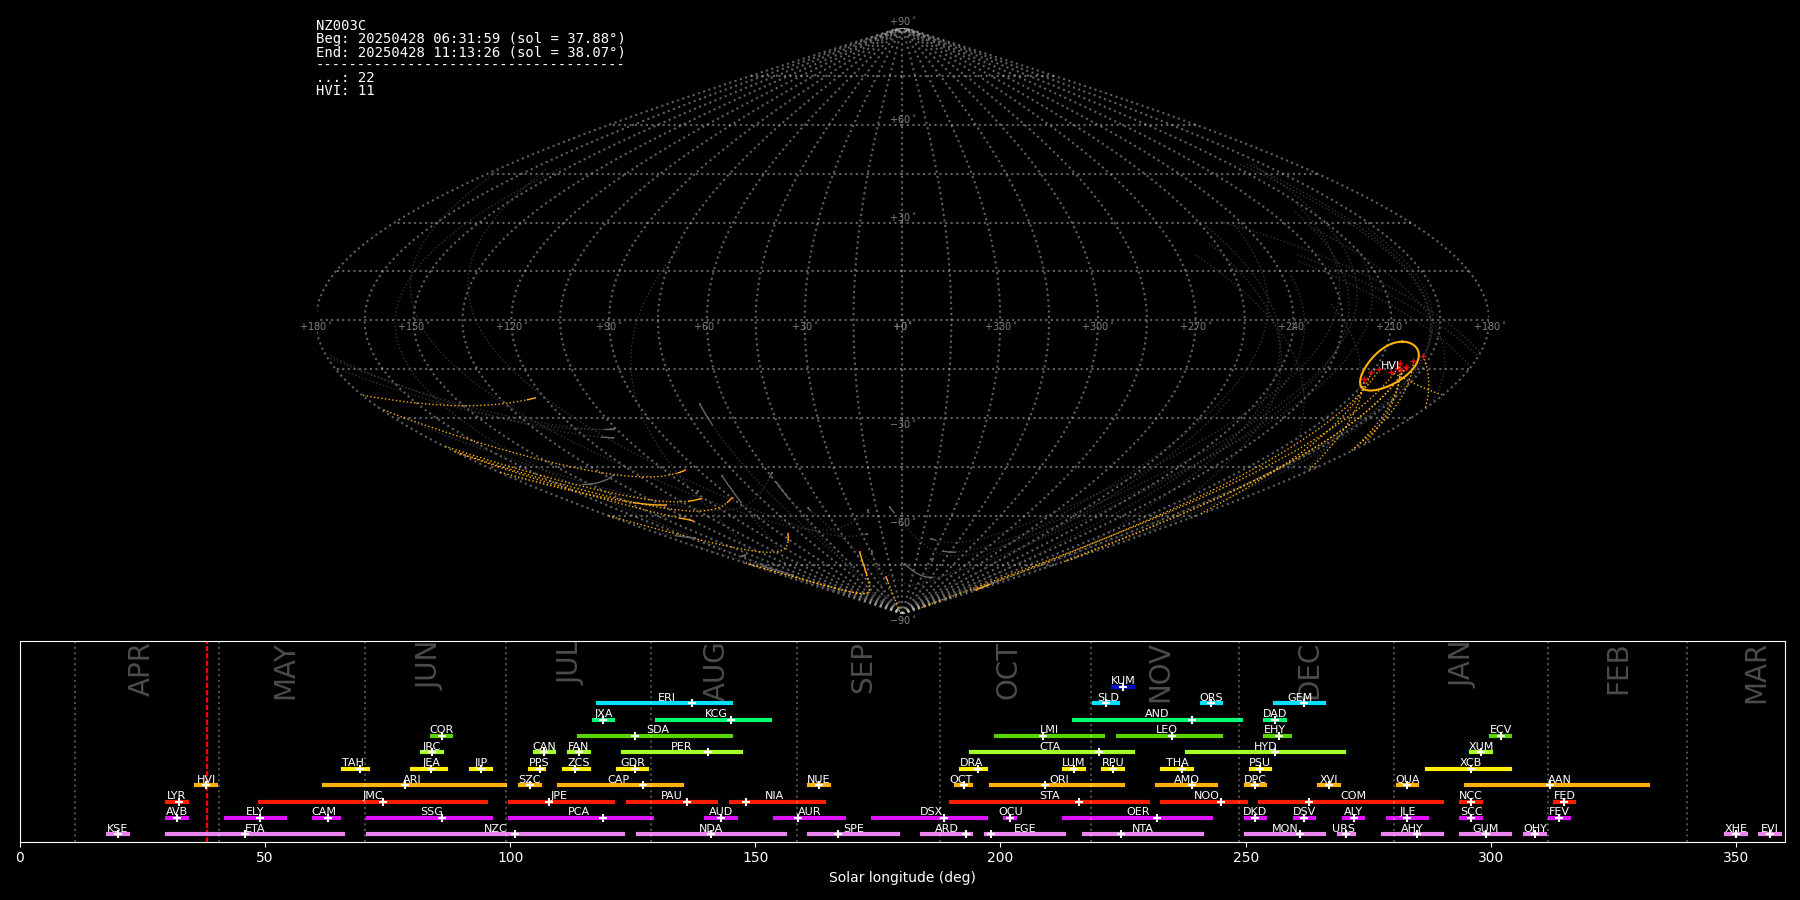Viewport: 1800px width, 900px height.
Task: Click the LYR shower label
Action: pos(176,796)
